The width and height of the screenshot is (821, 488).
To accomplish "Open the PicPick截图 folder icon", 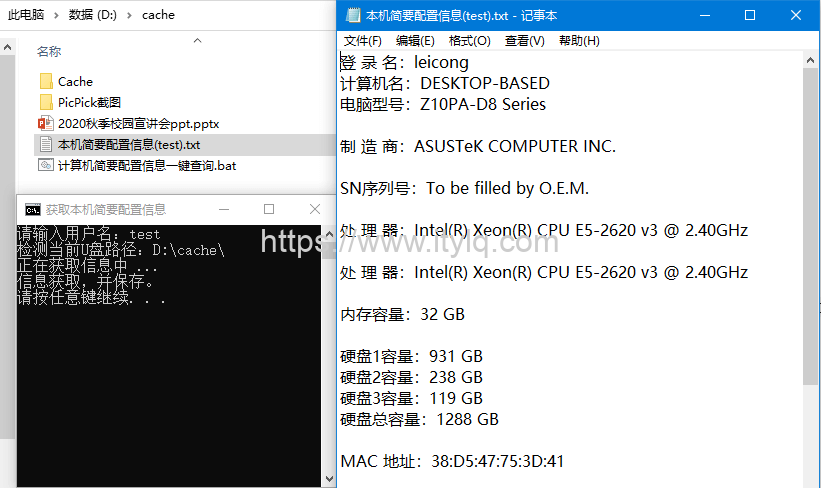I will click(x=46, y=102).
